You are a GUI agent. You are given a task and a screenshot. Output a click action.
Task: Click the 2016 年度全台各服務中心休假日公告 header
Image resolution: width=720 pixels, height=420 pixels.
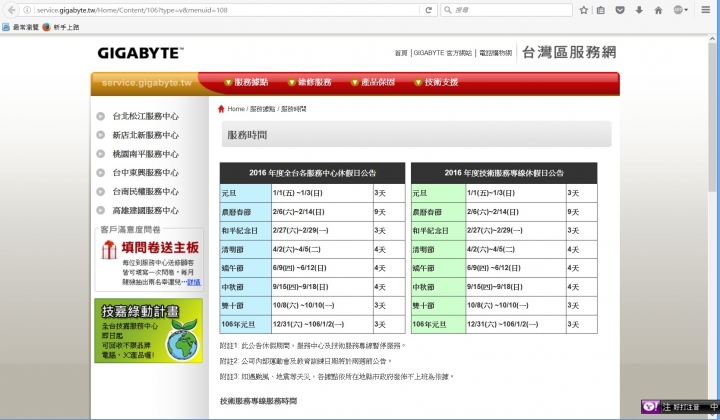312,173
